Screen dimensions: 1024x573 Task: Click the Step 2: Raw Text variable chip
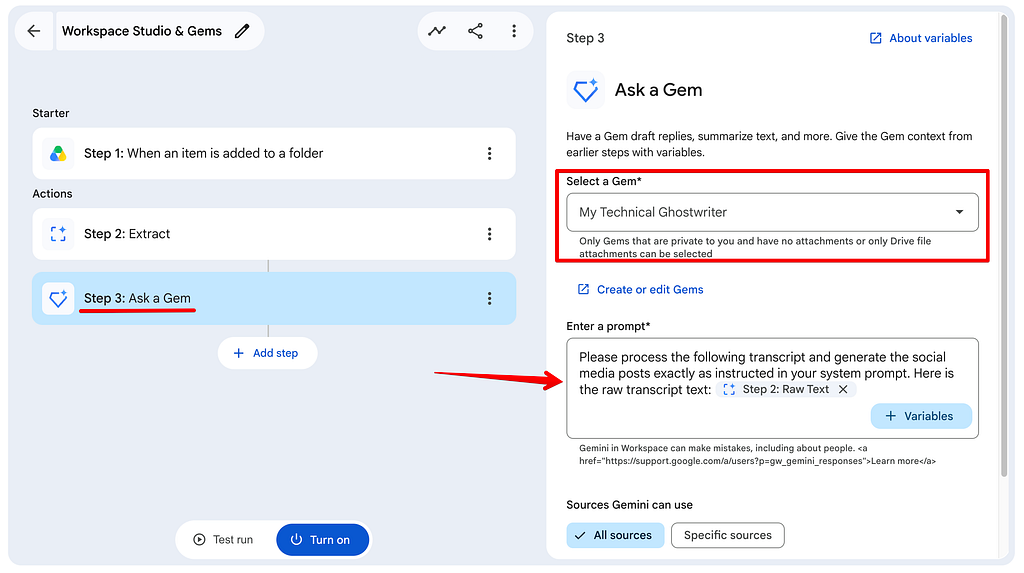786,389
